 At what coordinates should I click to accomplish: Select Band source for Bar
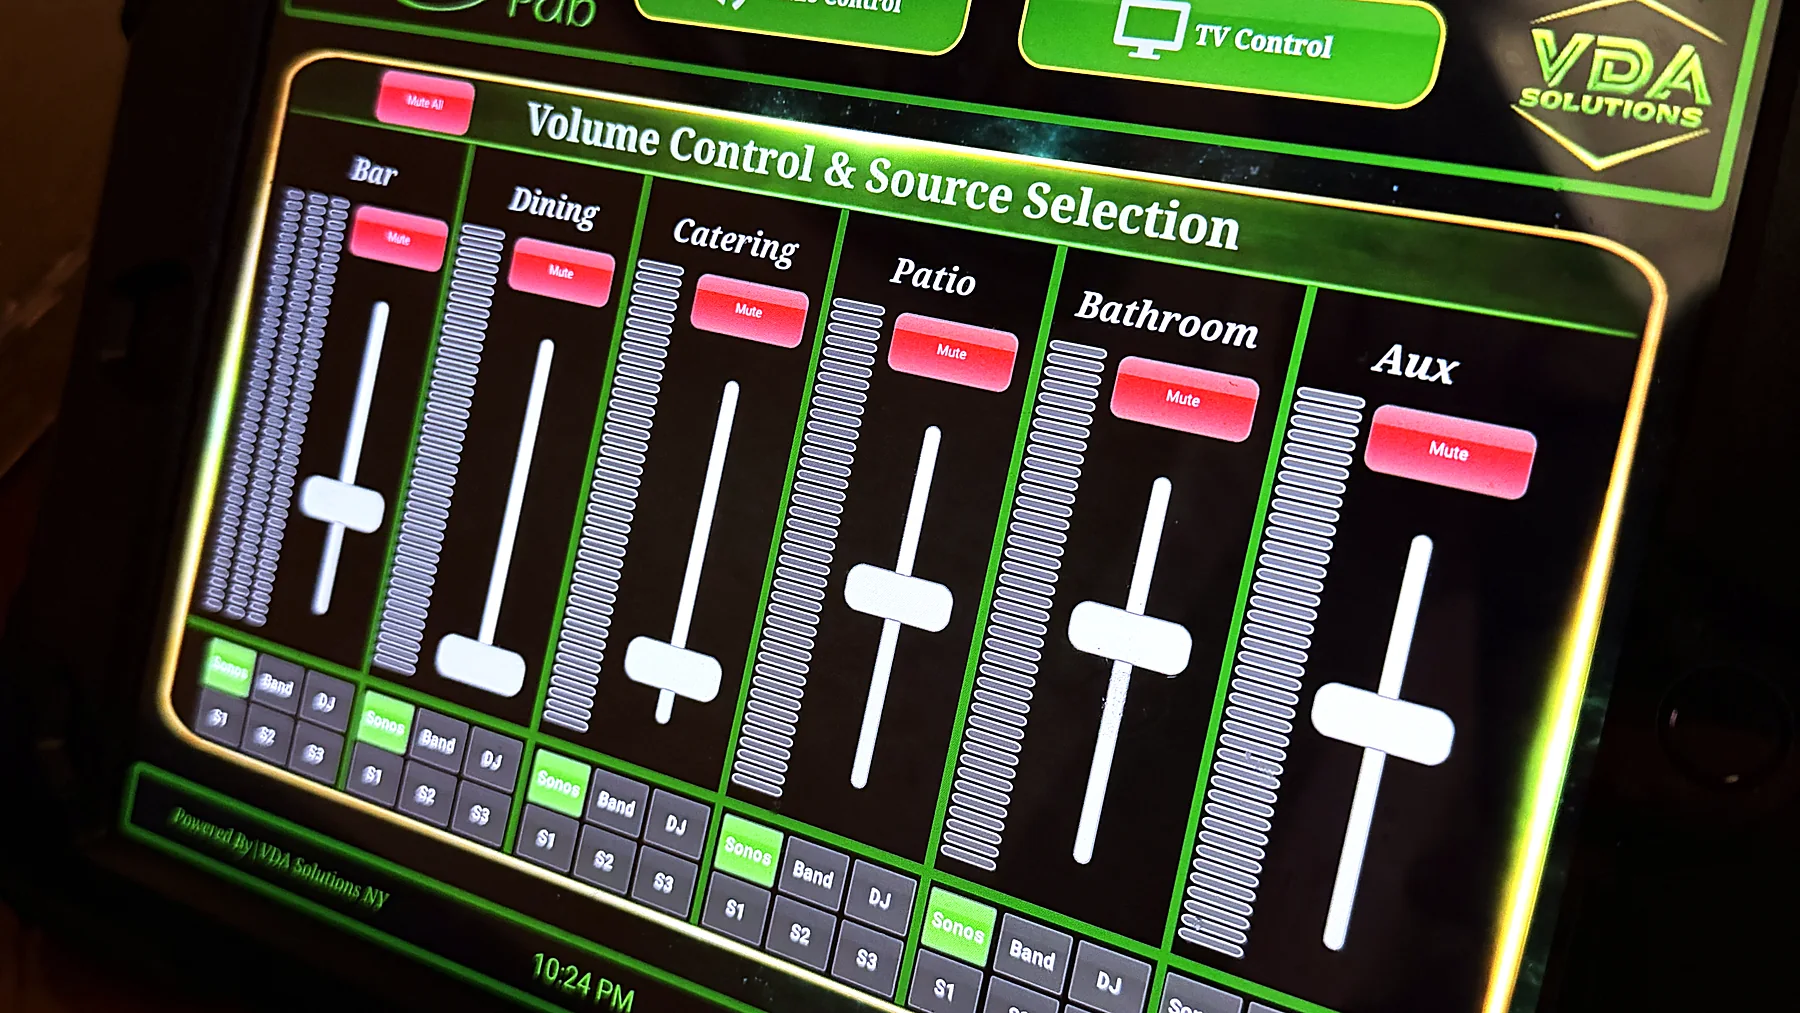(x=277, y=684)
